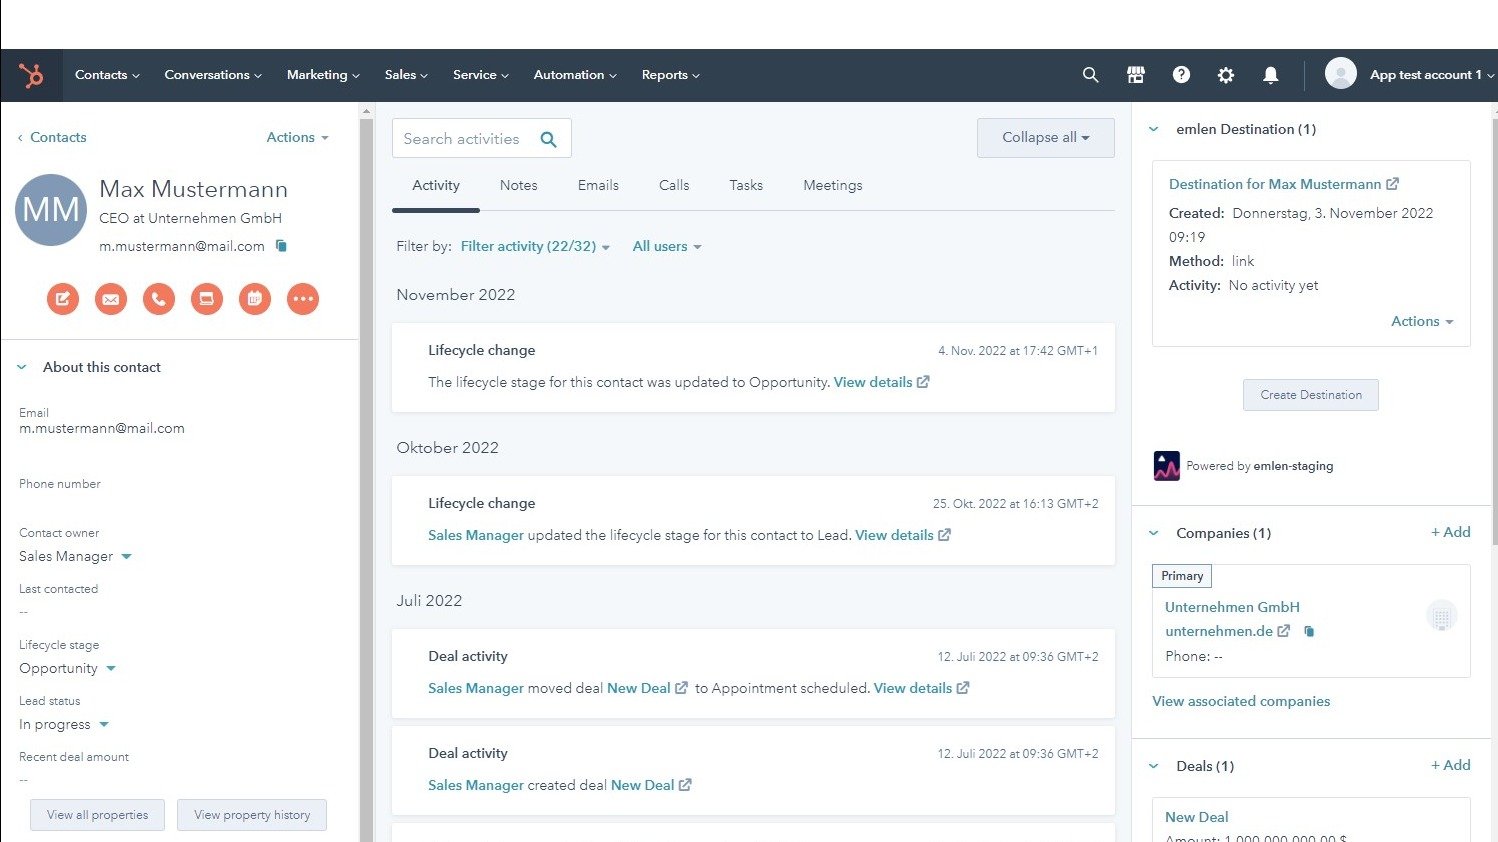Expand the Collapse all dropdown button
This screenshot has width=1498, height=842.
pos(1045,138)
